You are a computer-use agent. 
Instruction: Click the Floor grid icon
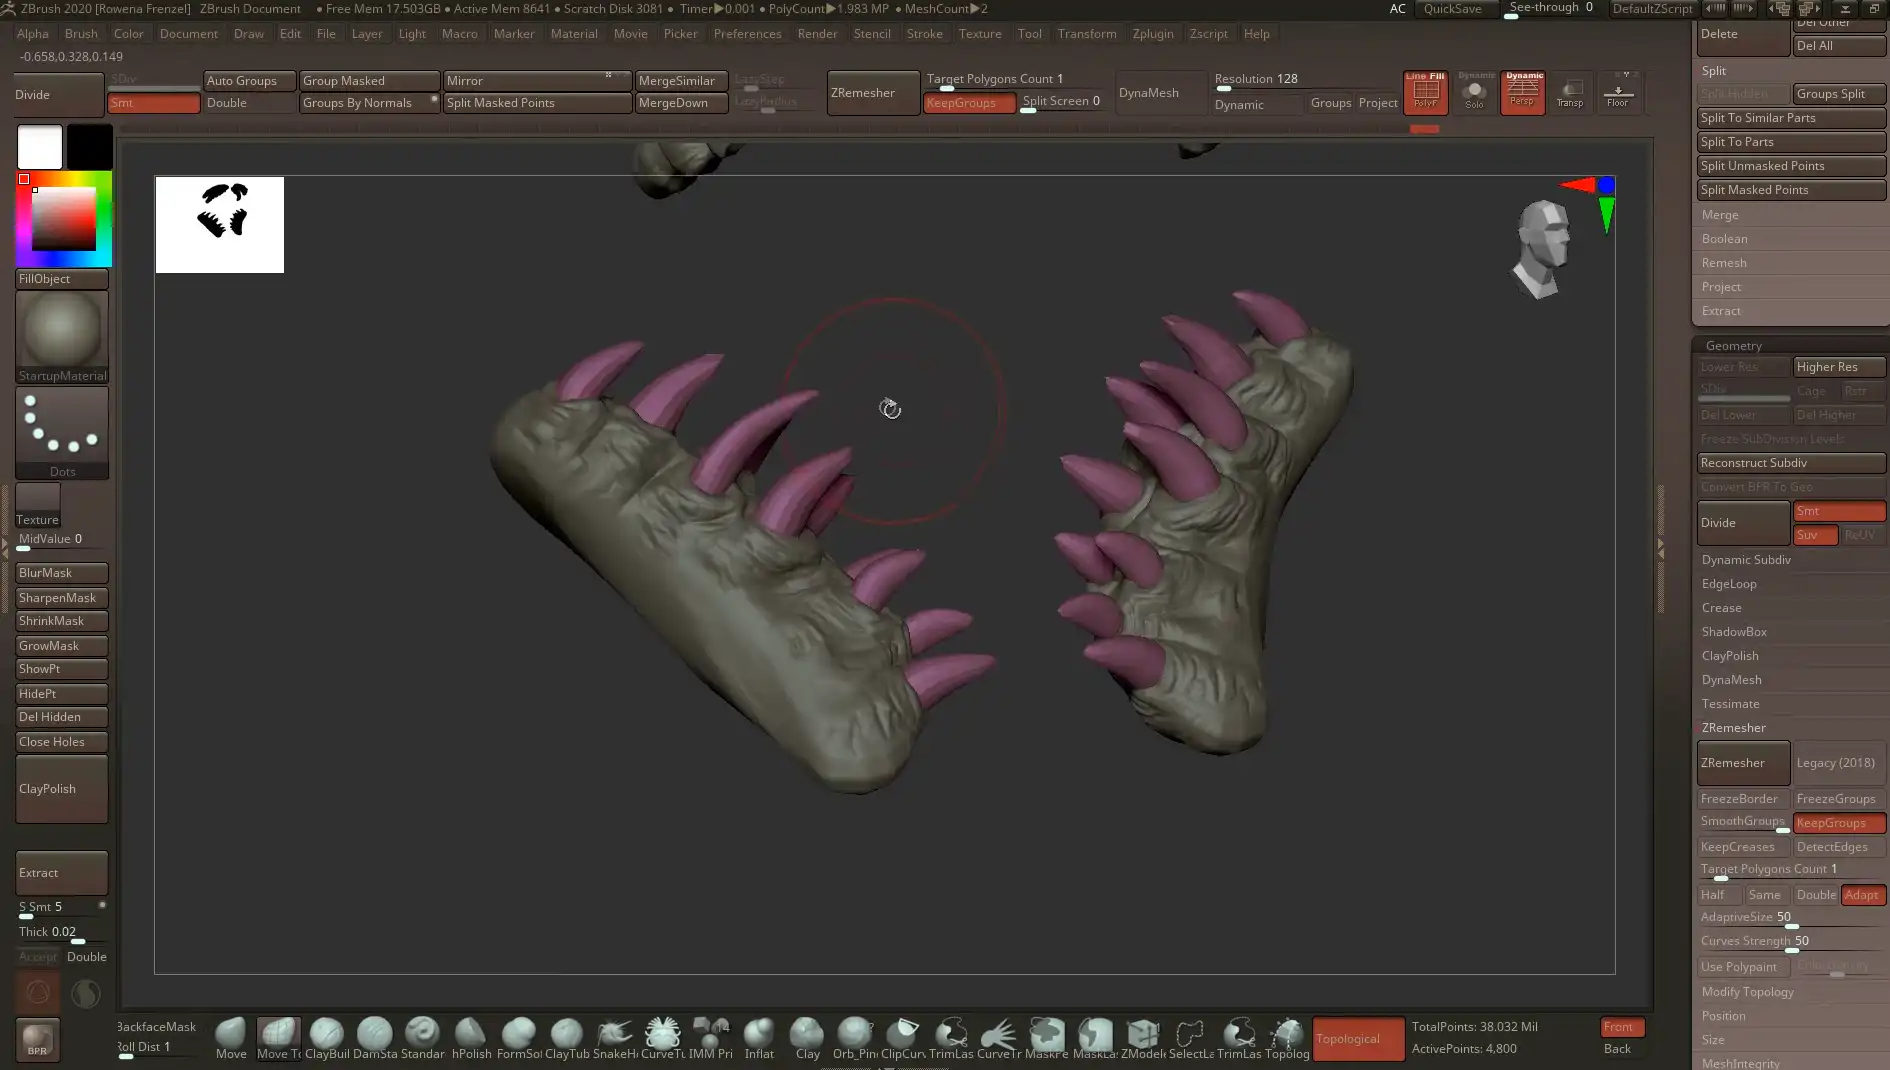coord(1617,92)
